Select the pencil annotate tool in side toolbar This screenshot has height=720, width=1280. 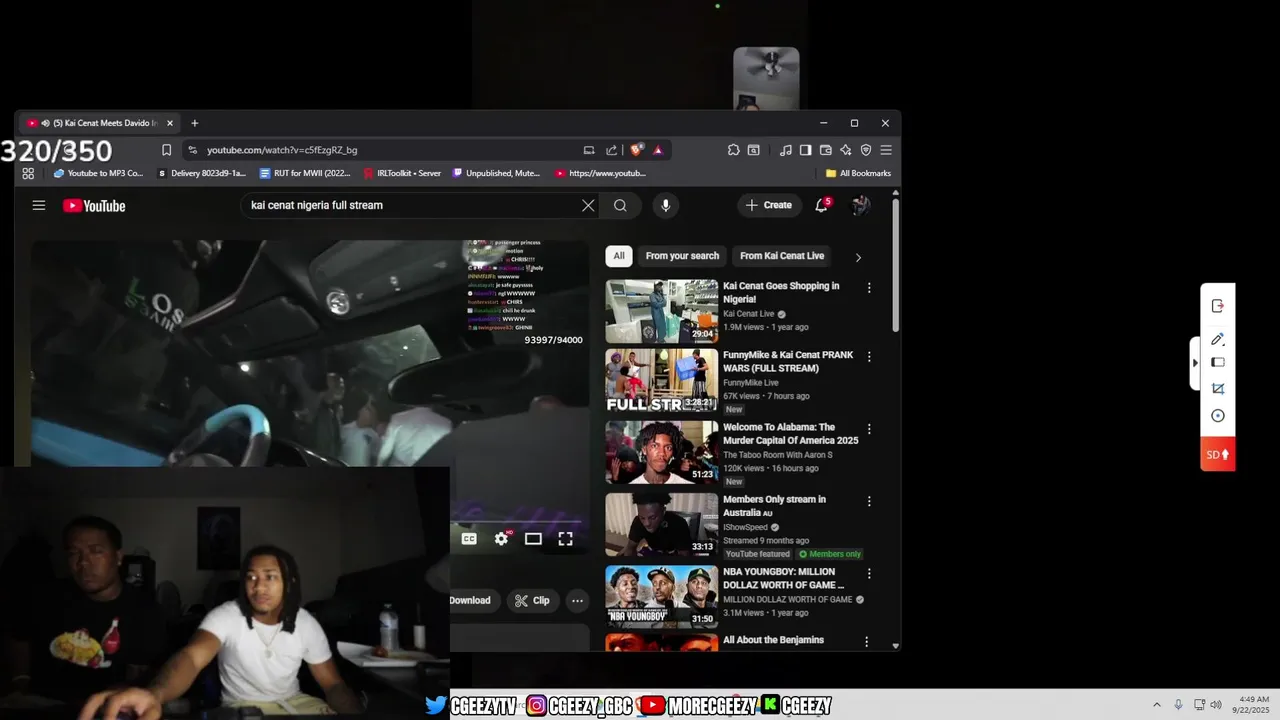pyautogui.click(x=1217, y=340)
